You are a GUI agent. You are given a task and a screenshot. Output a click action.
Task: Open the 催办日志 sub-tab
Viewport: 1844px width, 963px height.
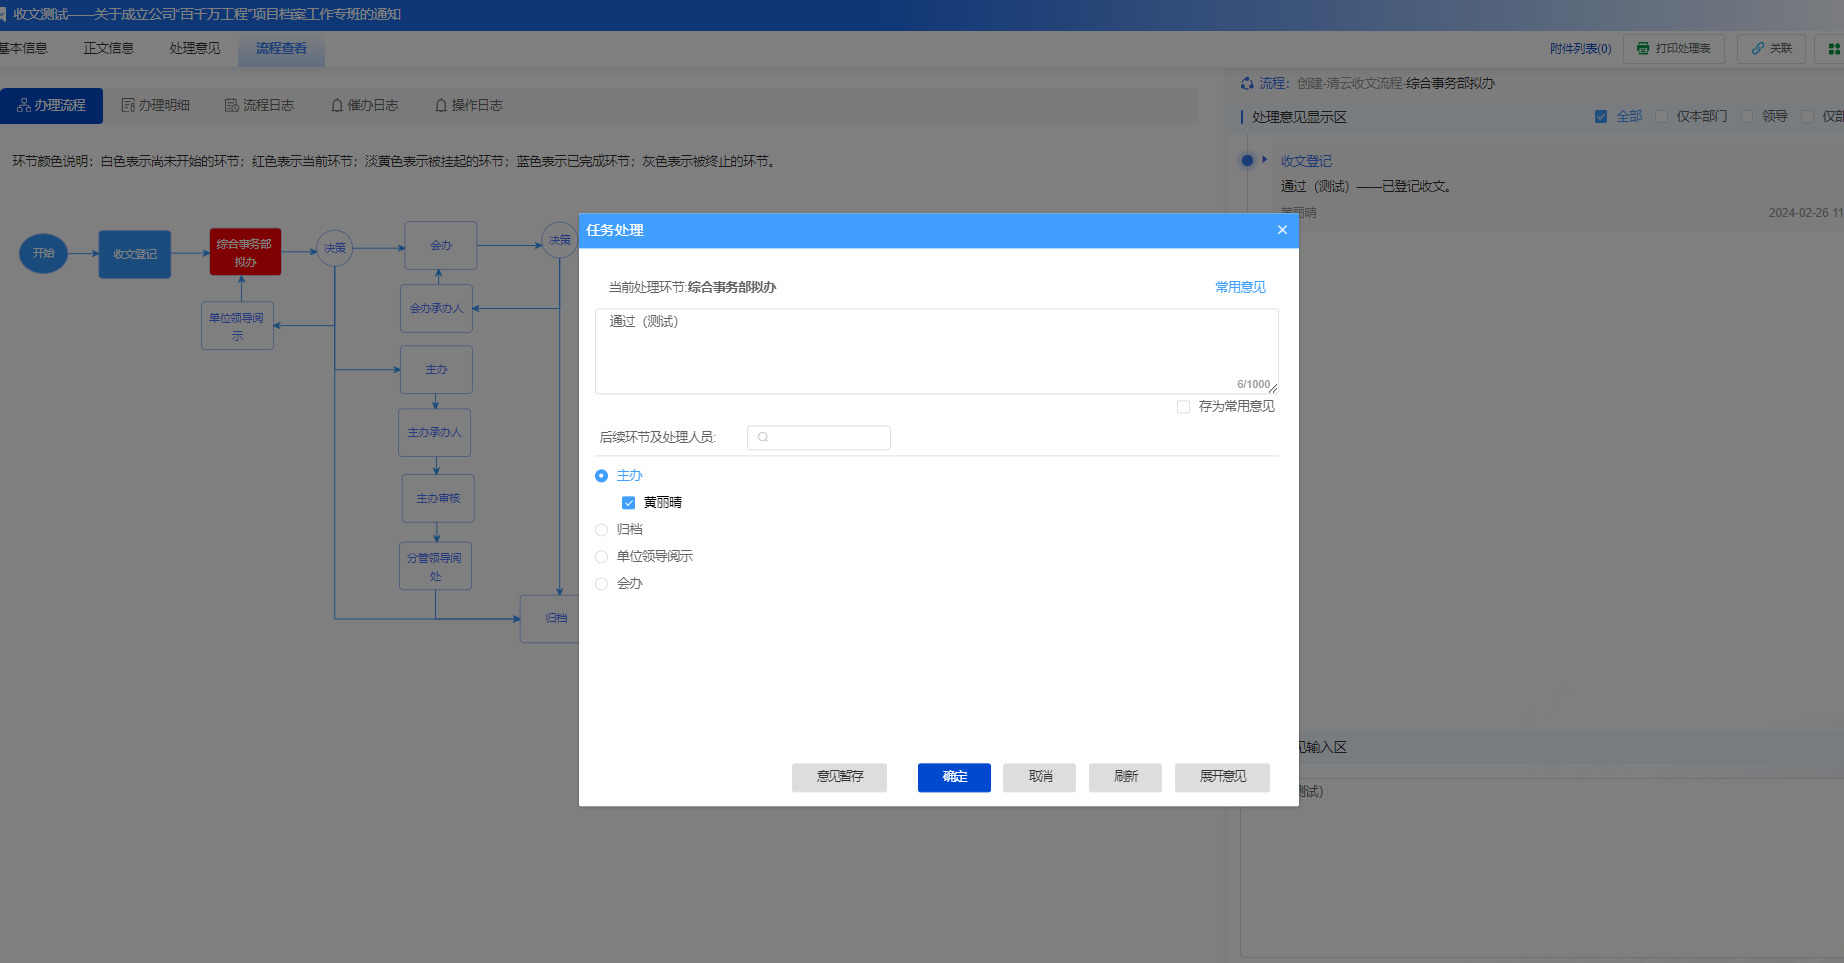click(x=364, y=105)
